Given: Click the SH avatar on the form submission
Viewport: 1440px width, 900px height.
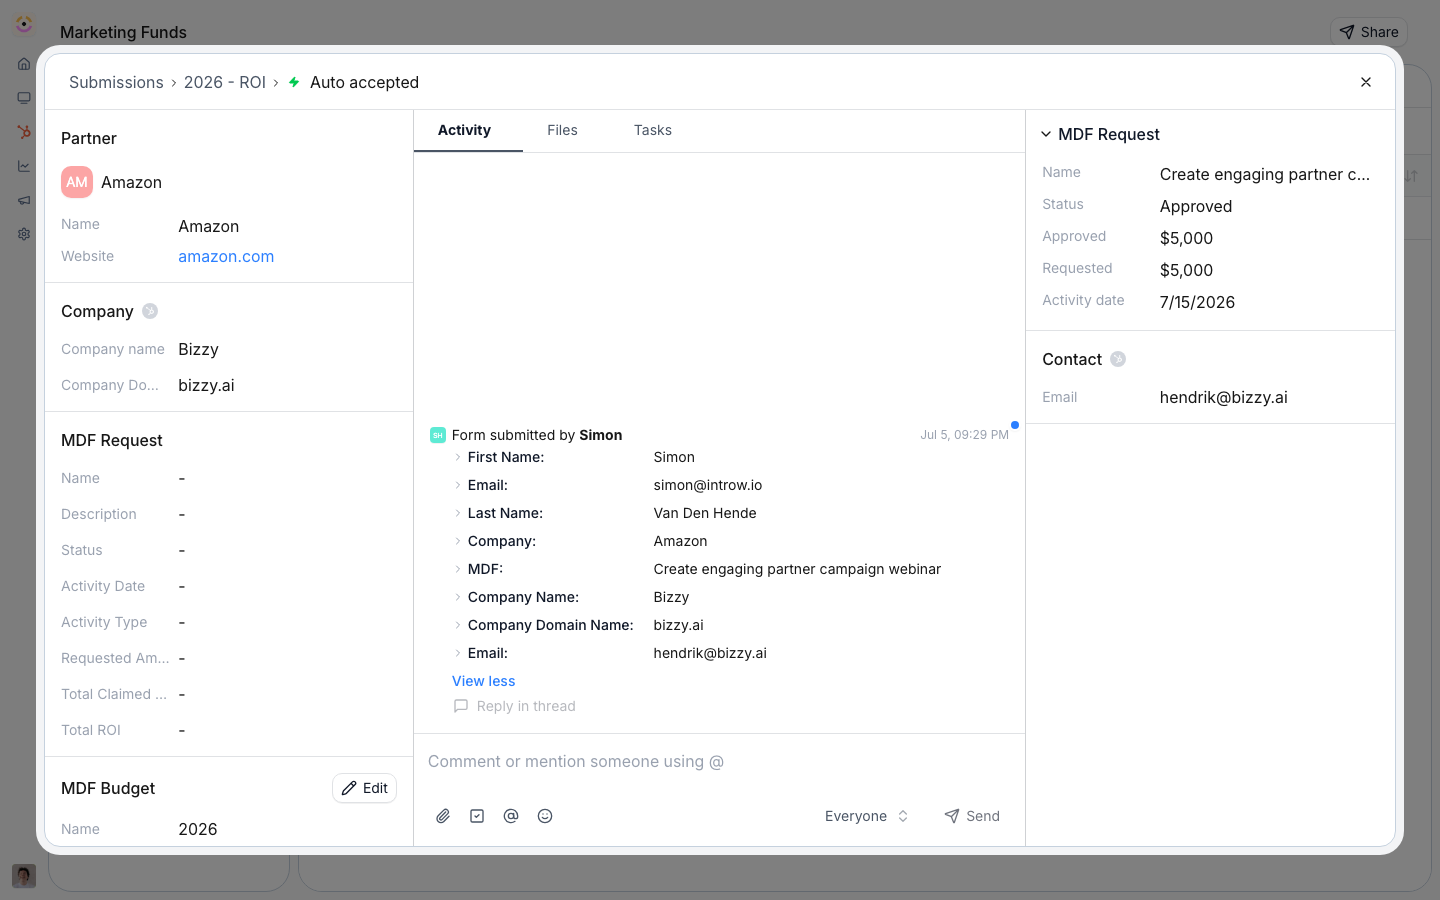Looking at the screenshot, I should 437,435.
